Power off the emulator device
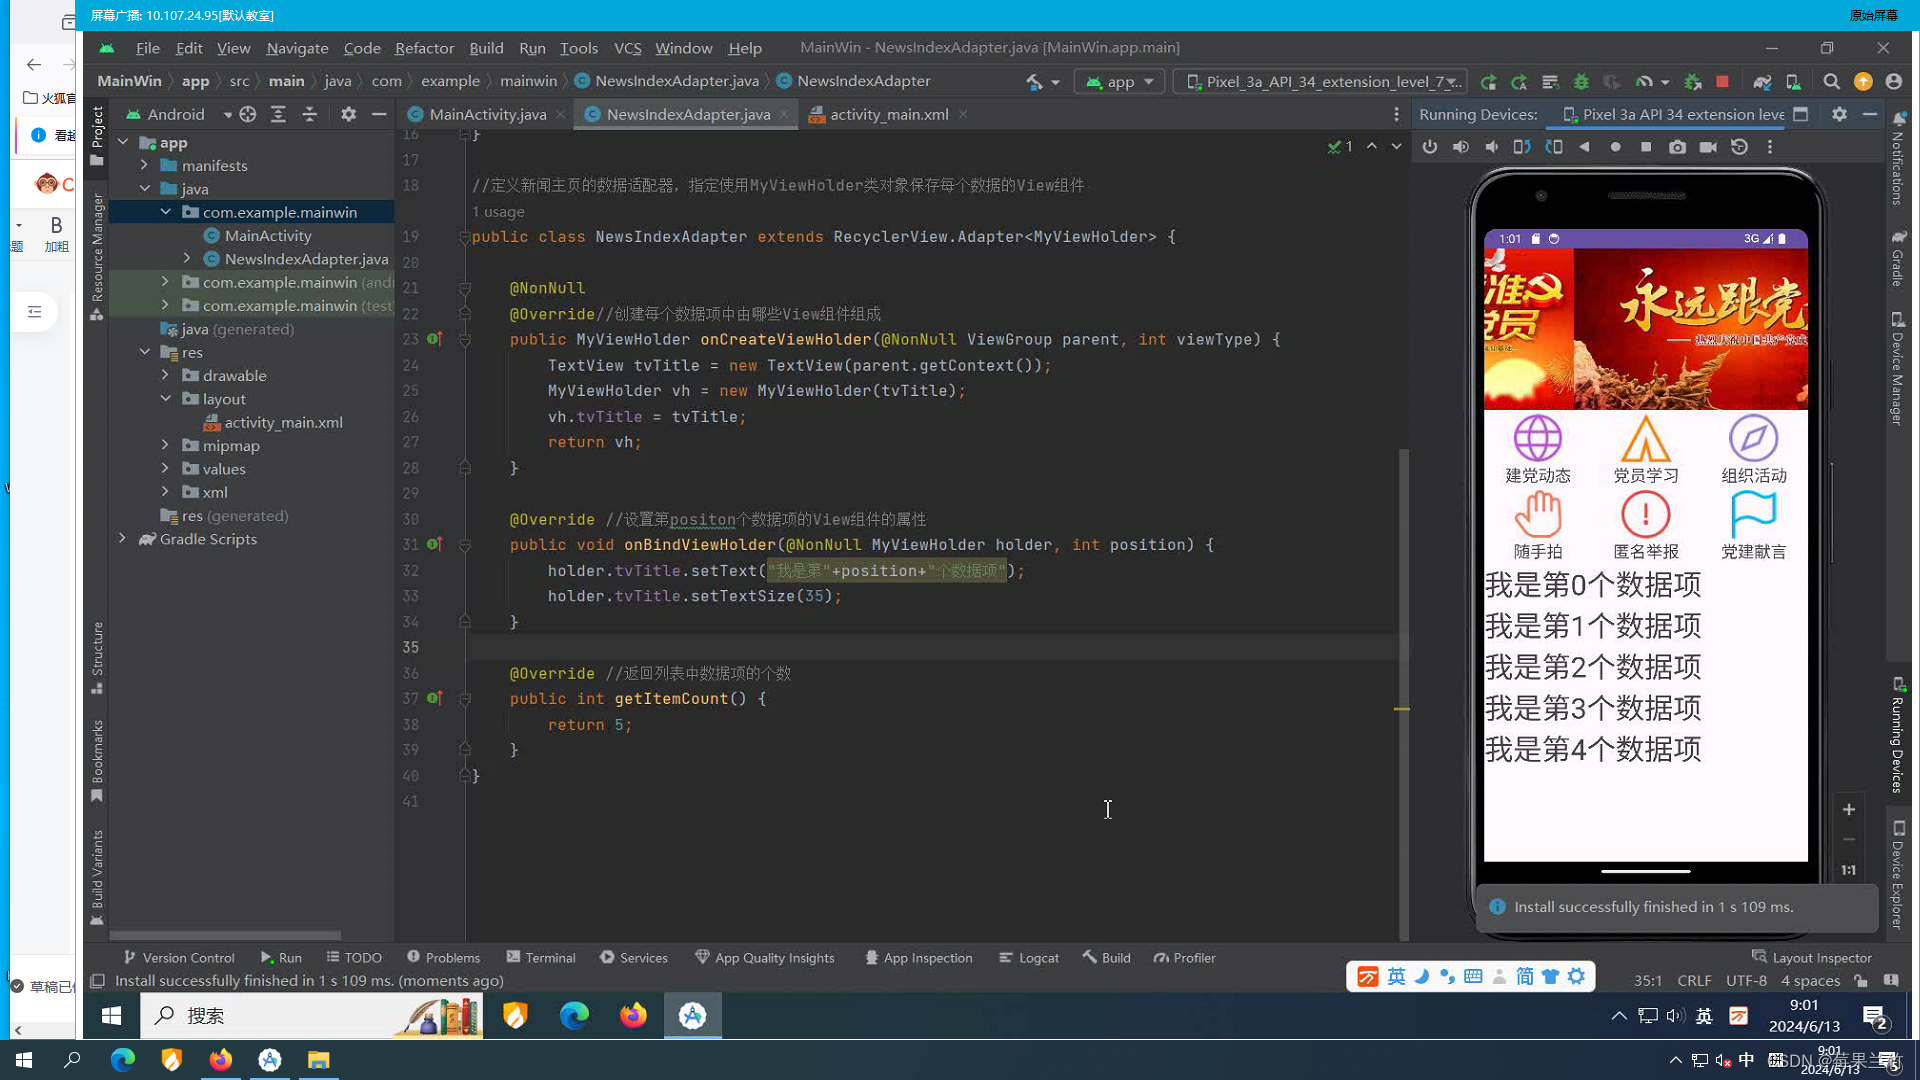The image size is (1920, 1080). click(x=1431, y=147)
